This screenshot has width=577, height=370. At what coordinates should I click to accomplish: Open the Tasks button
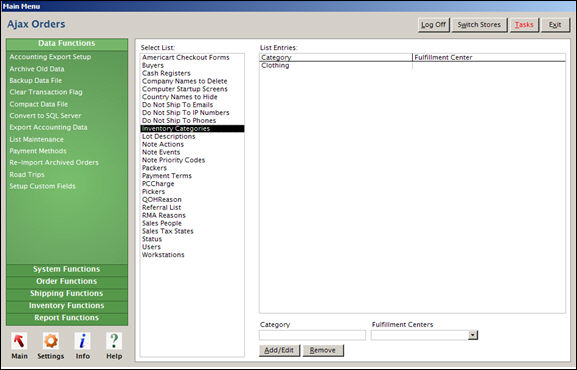point(524,25)
